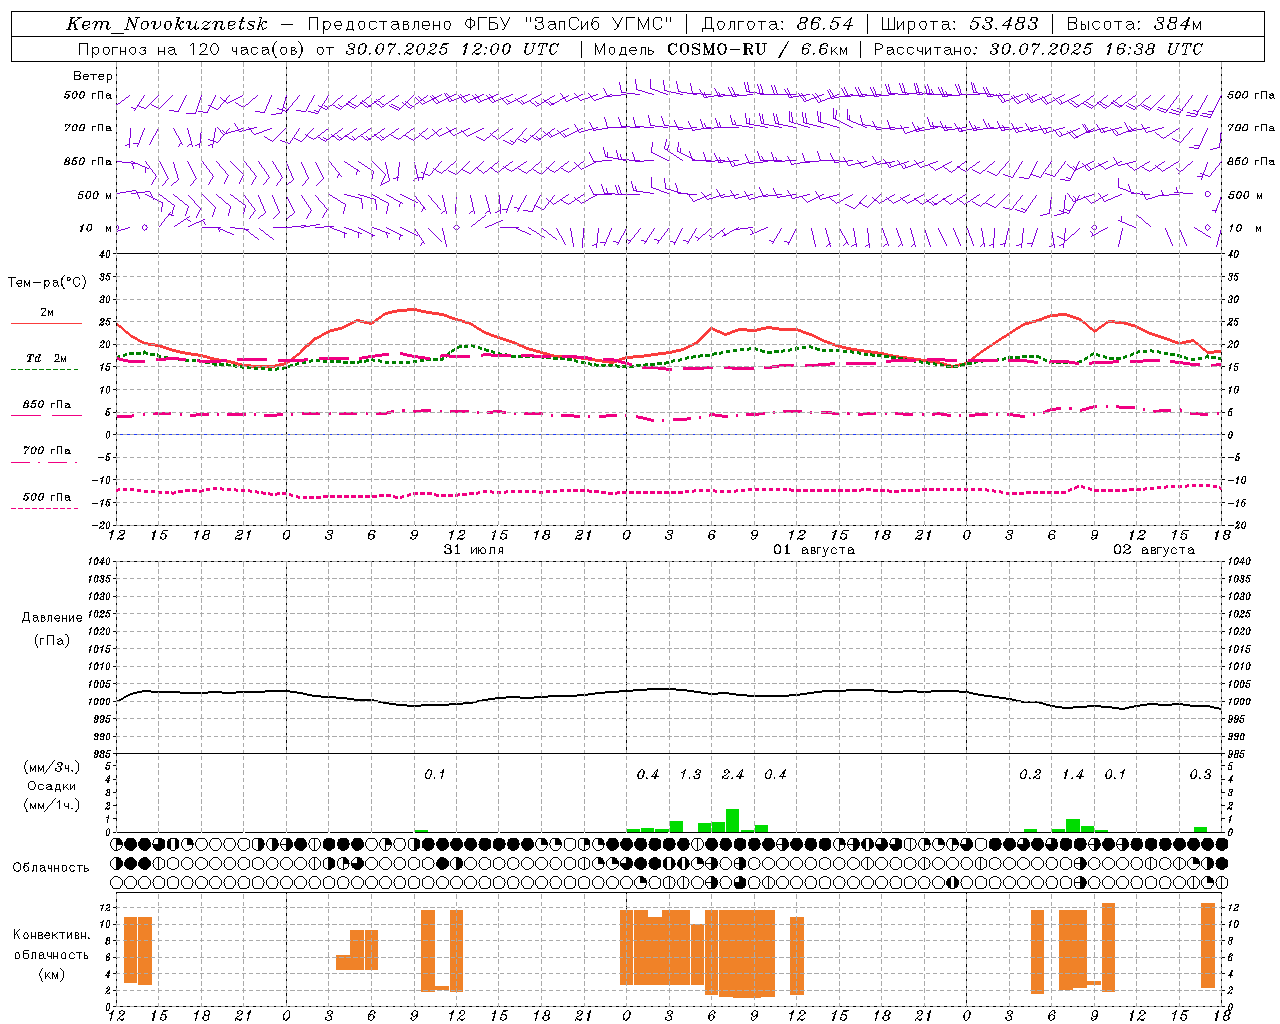Click the '2.4' precipitation value

[733, 775]
